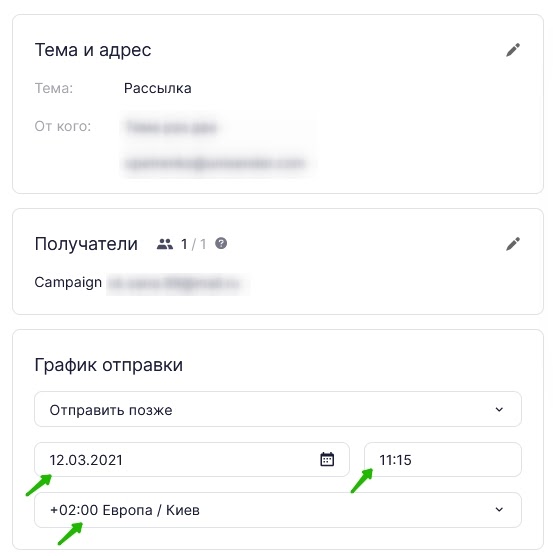
Task: Click the people icon beside Получатели
Action: (x=165, y=244)
